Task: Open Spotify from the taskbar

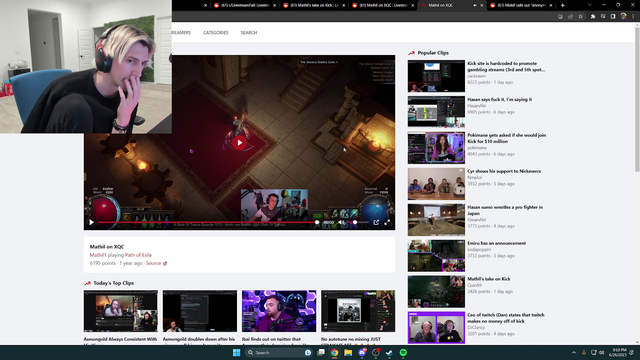Action: pos(403,353)
